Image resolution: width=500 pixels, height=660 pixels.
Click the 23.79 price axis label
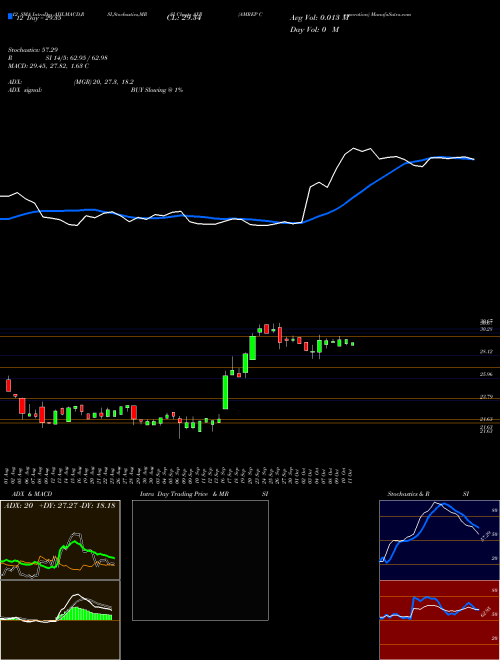486,397
